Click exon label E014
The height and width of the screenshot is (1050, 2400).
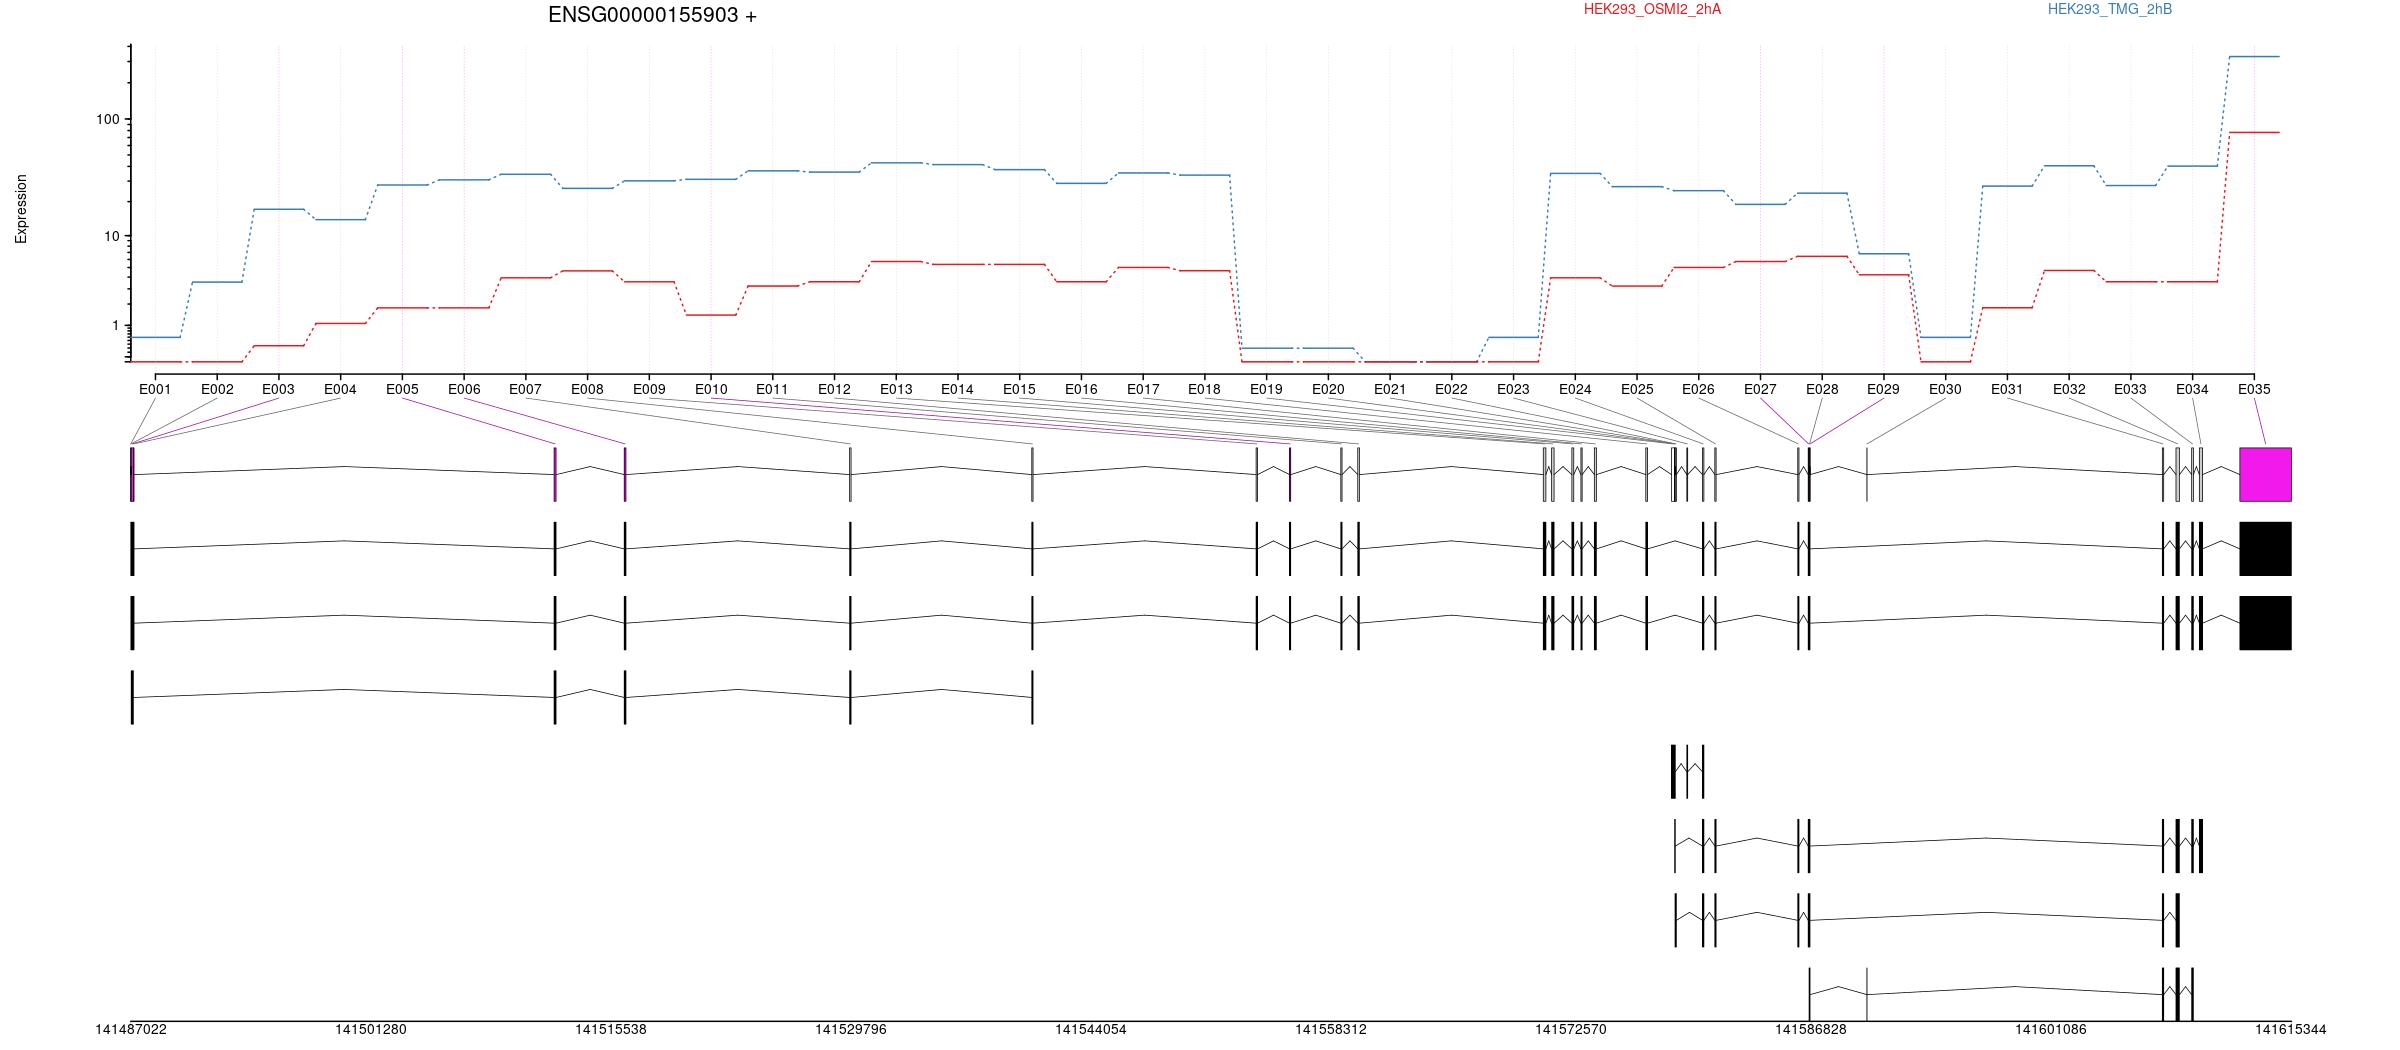click(957, 389)
